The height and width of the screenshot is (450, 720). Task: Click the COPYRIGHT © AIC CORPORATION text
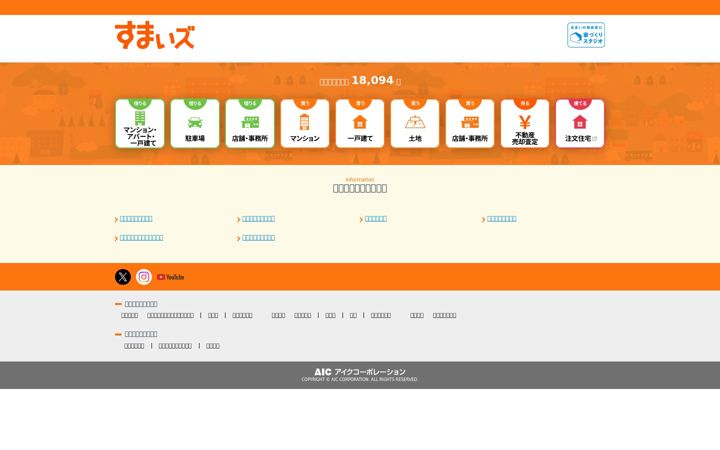pyautogui.click(x=360, y=379)
